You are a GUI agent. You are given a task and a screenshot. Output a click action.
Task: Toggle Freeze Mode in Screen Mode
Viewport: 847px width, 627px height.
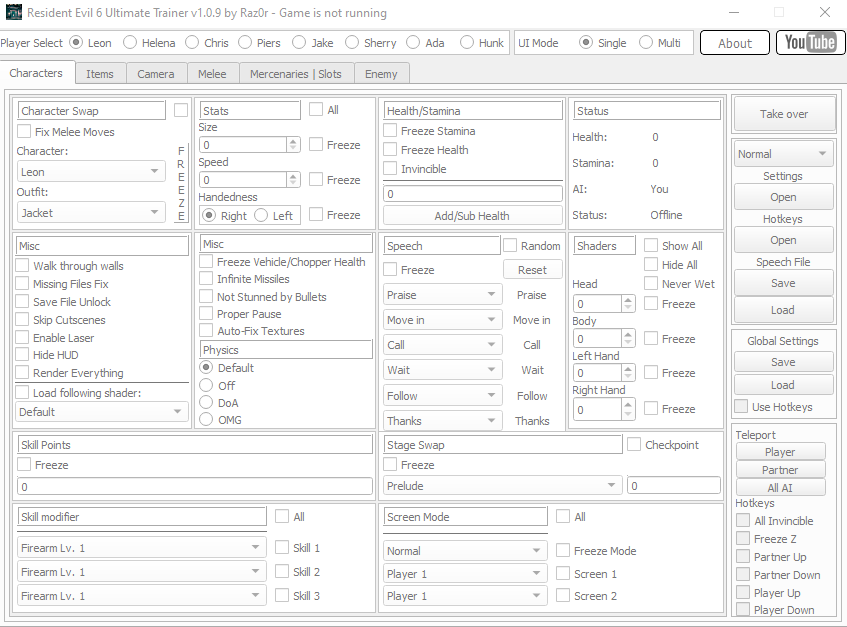(596, 551)
